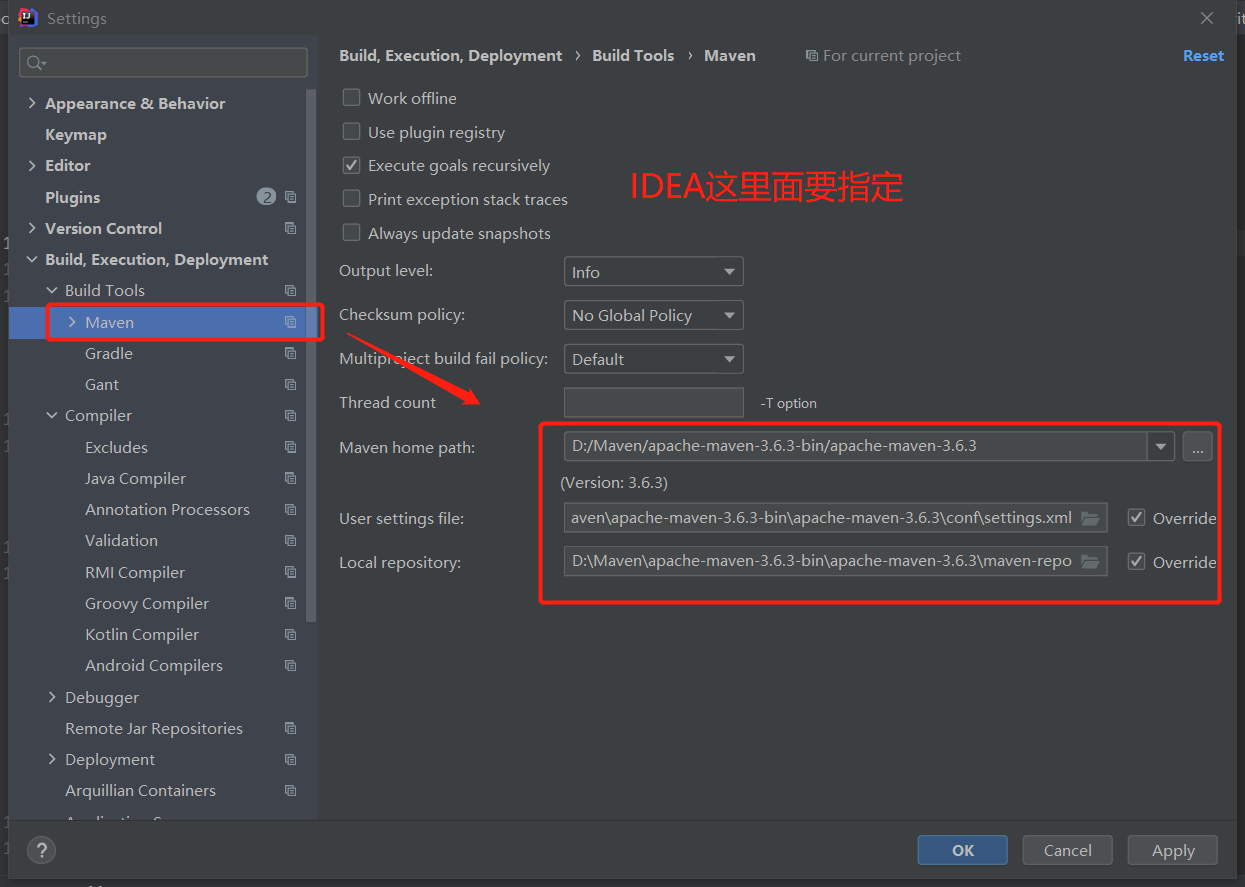This screenshot has width=1245, height=887.
Task: Collapse the Compiler node
Action: point(52,415)
